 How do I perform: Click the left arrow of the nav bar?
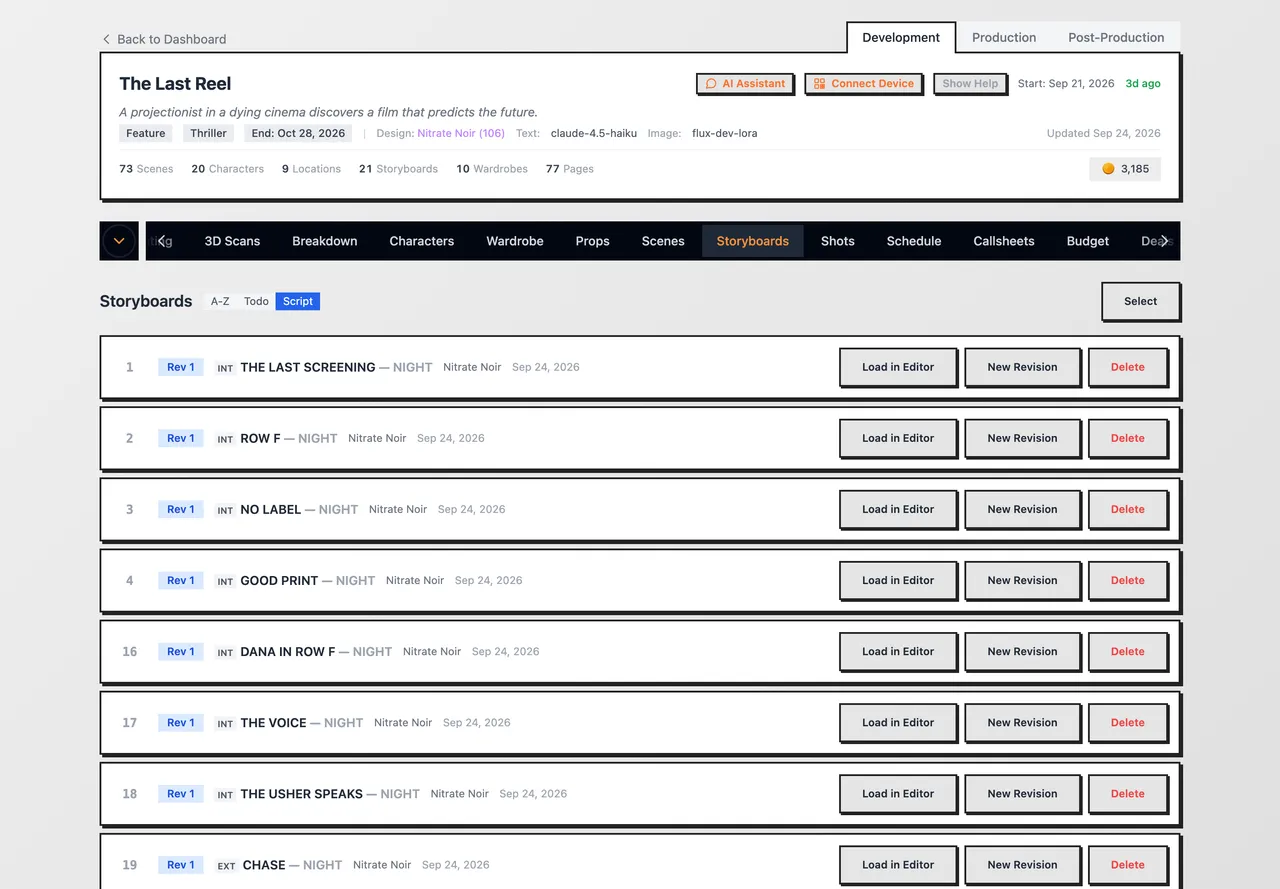click(x=161, y=241)
